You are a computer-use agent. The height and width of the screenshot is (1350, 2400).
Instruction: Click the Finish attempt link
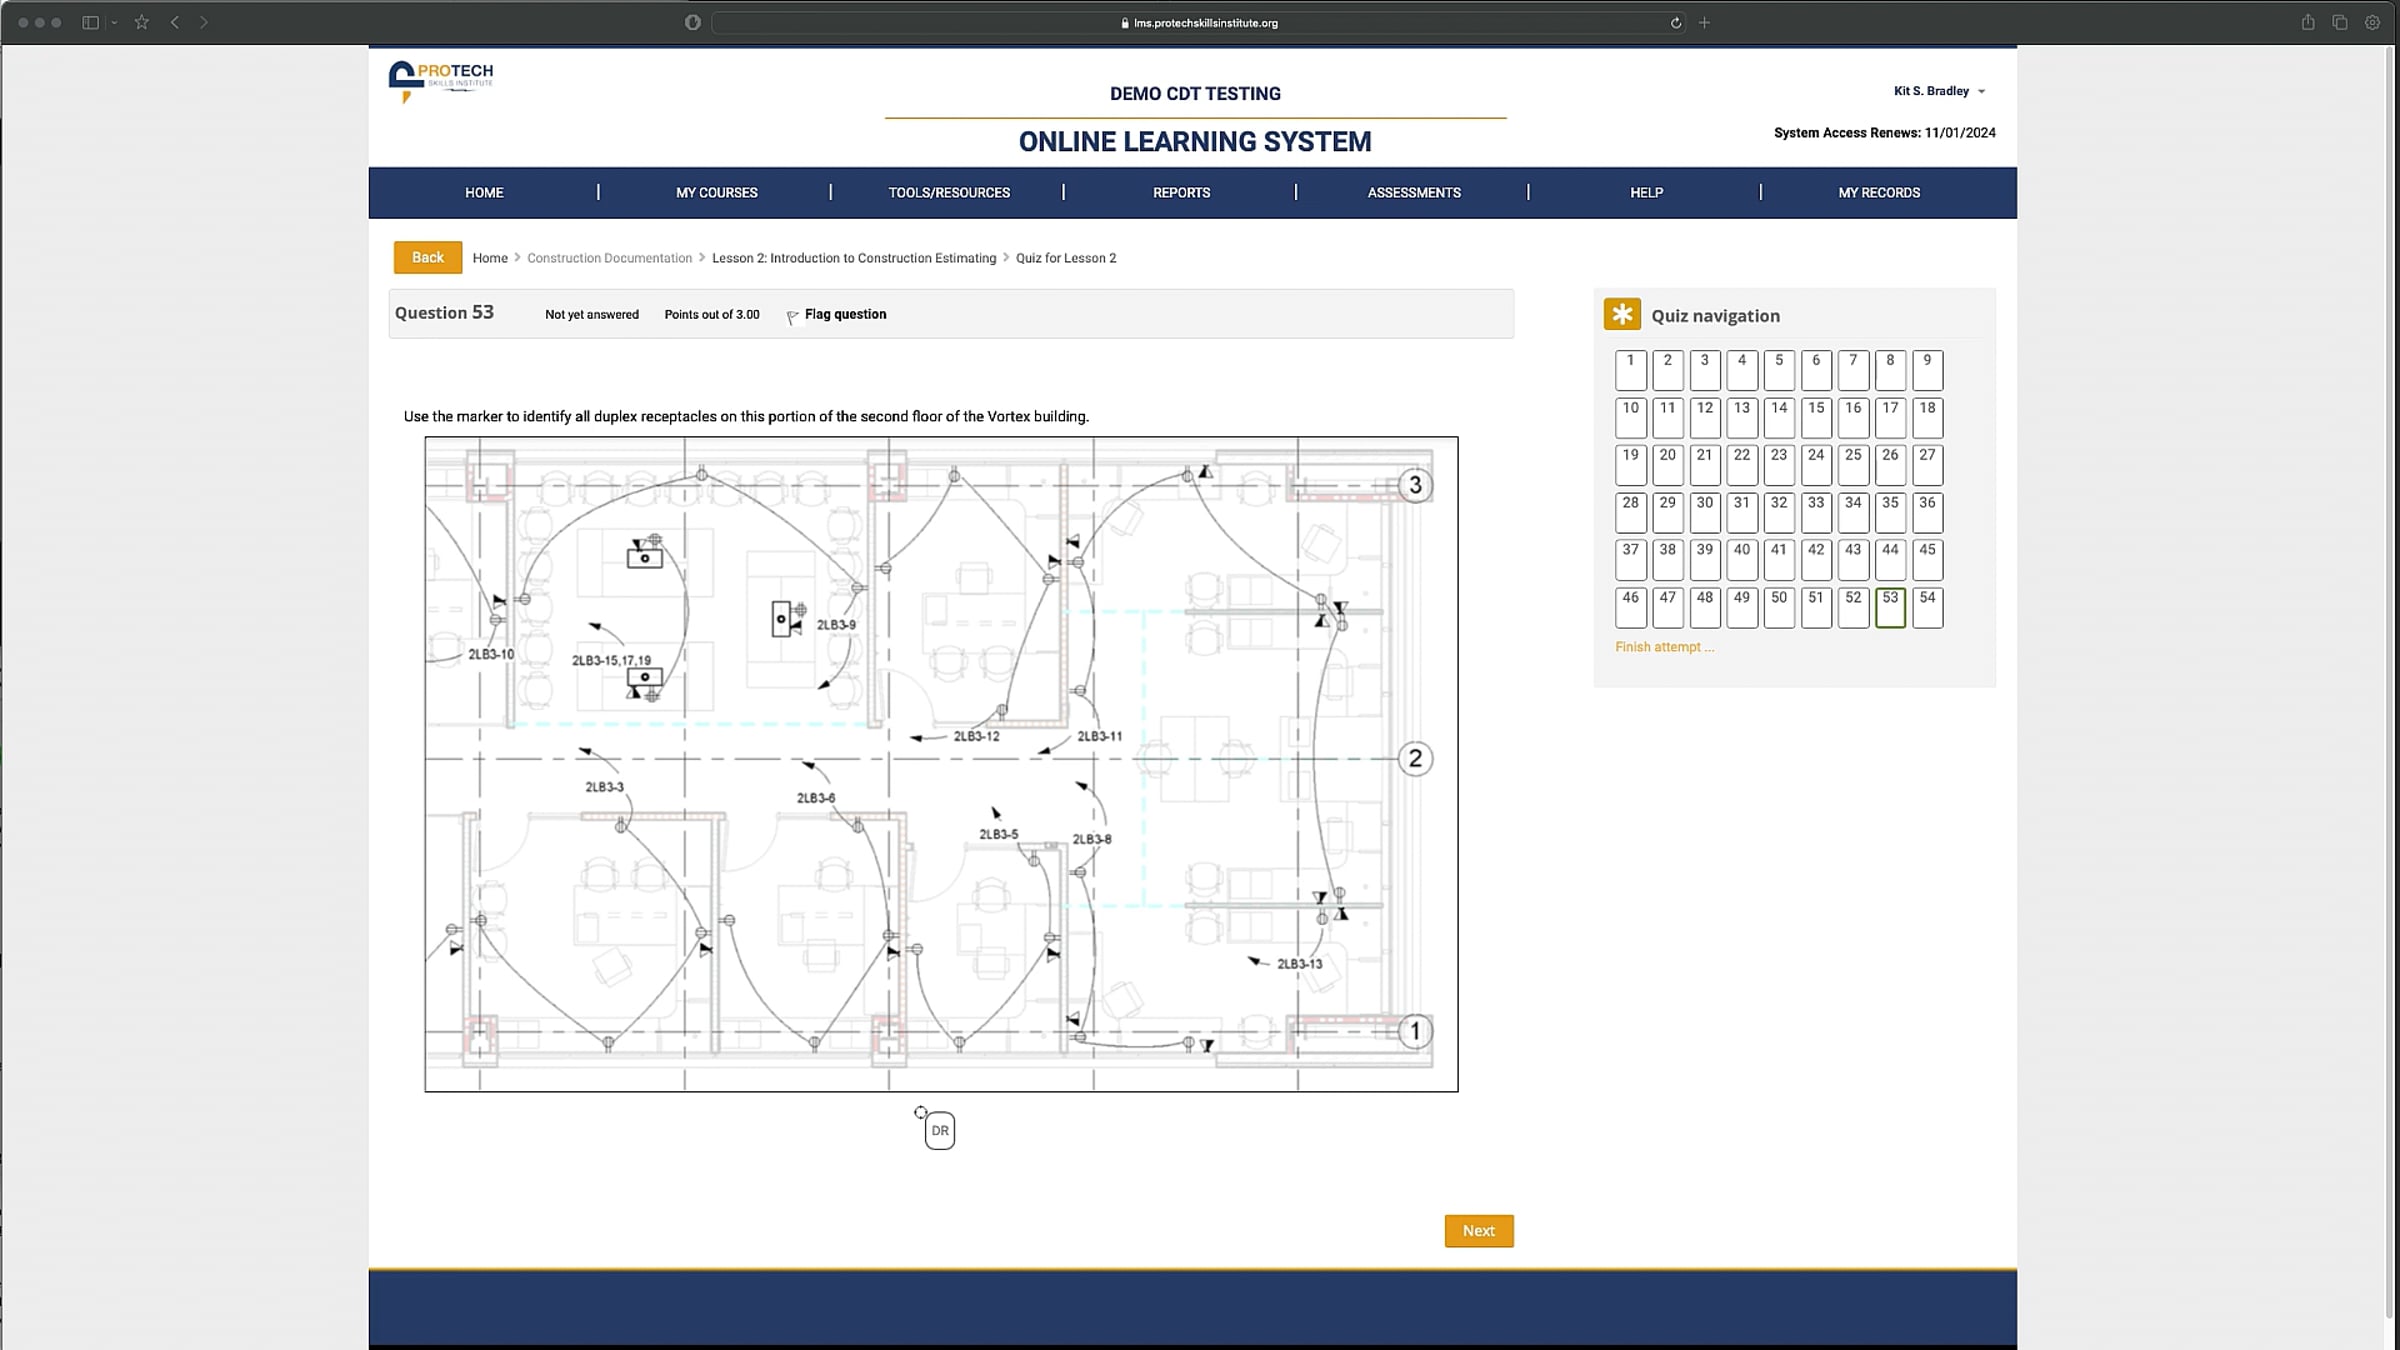1663,647
